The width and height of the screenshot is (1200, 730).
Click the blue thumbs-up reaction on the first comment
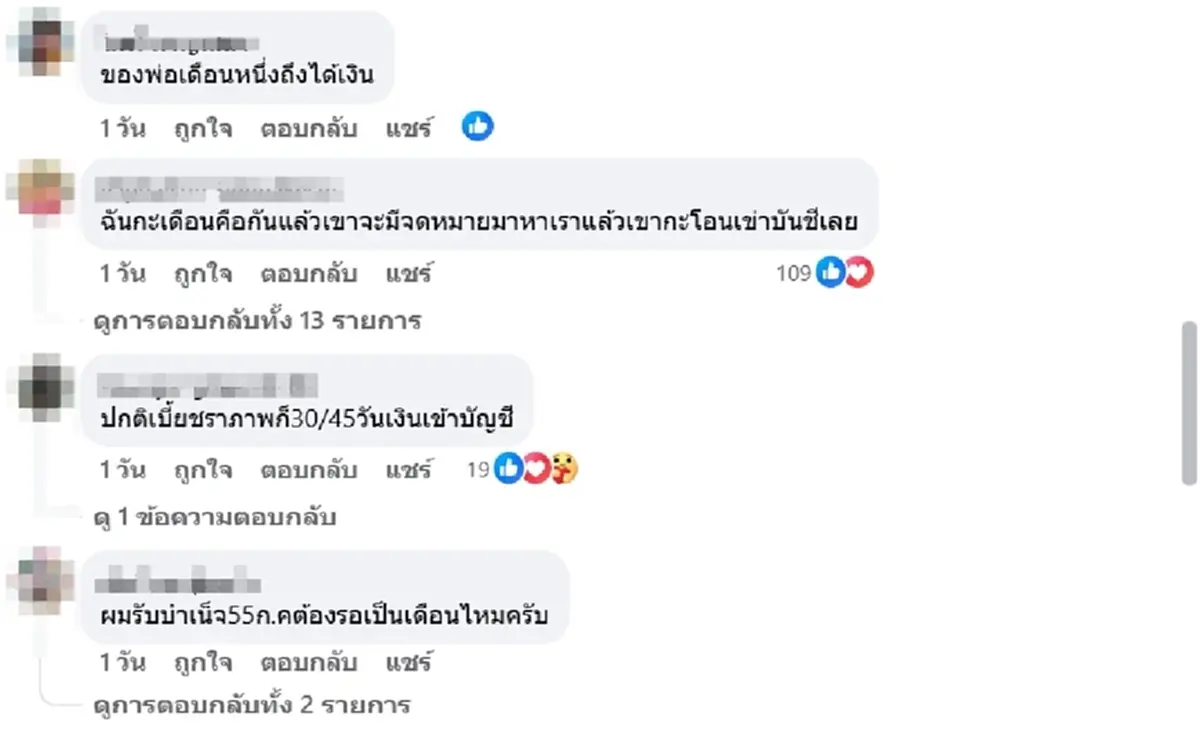[x=477, y=127]
